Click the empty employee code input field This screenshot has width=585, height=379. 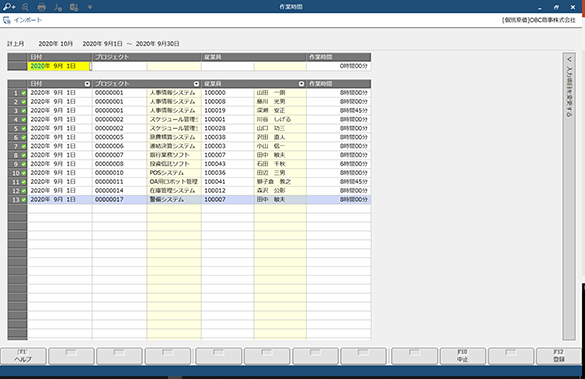(x=228, y=66)
